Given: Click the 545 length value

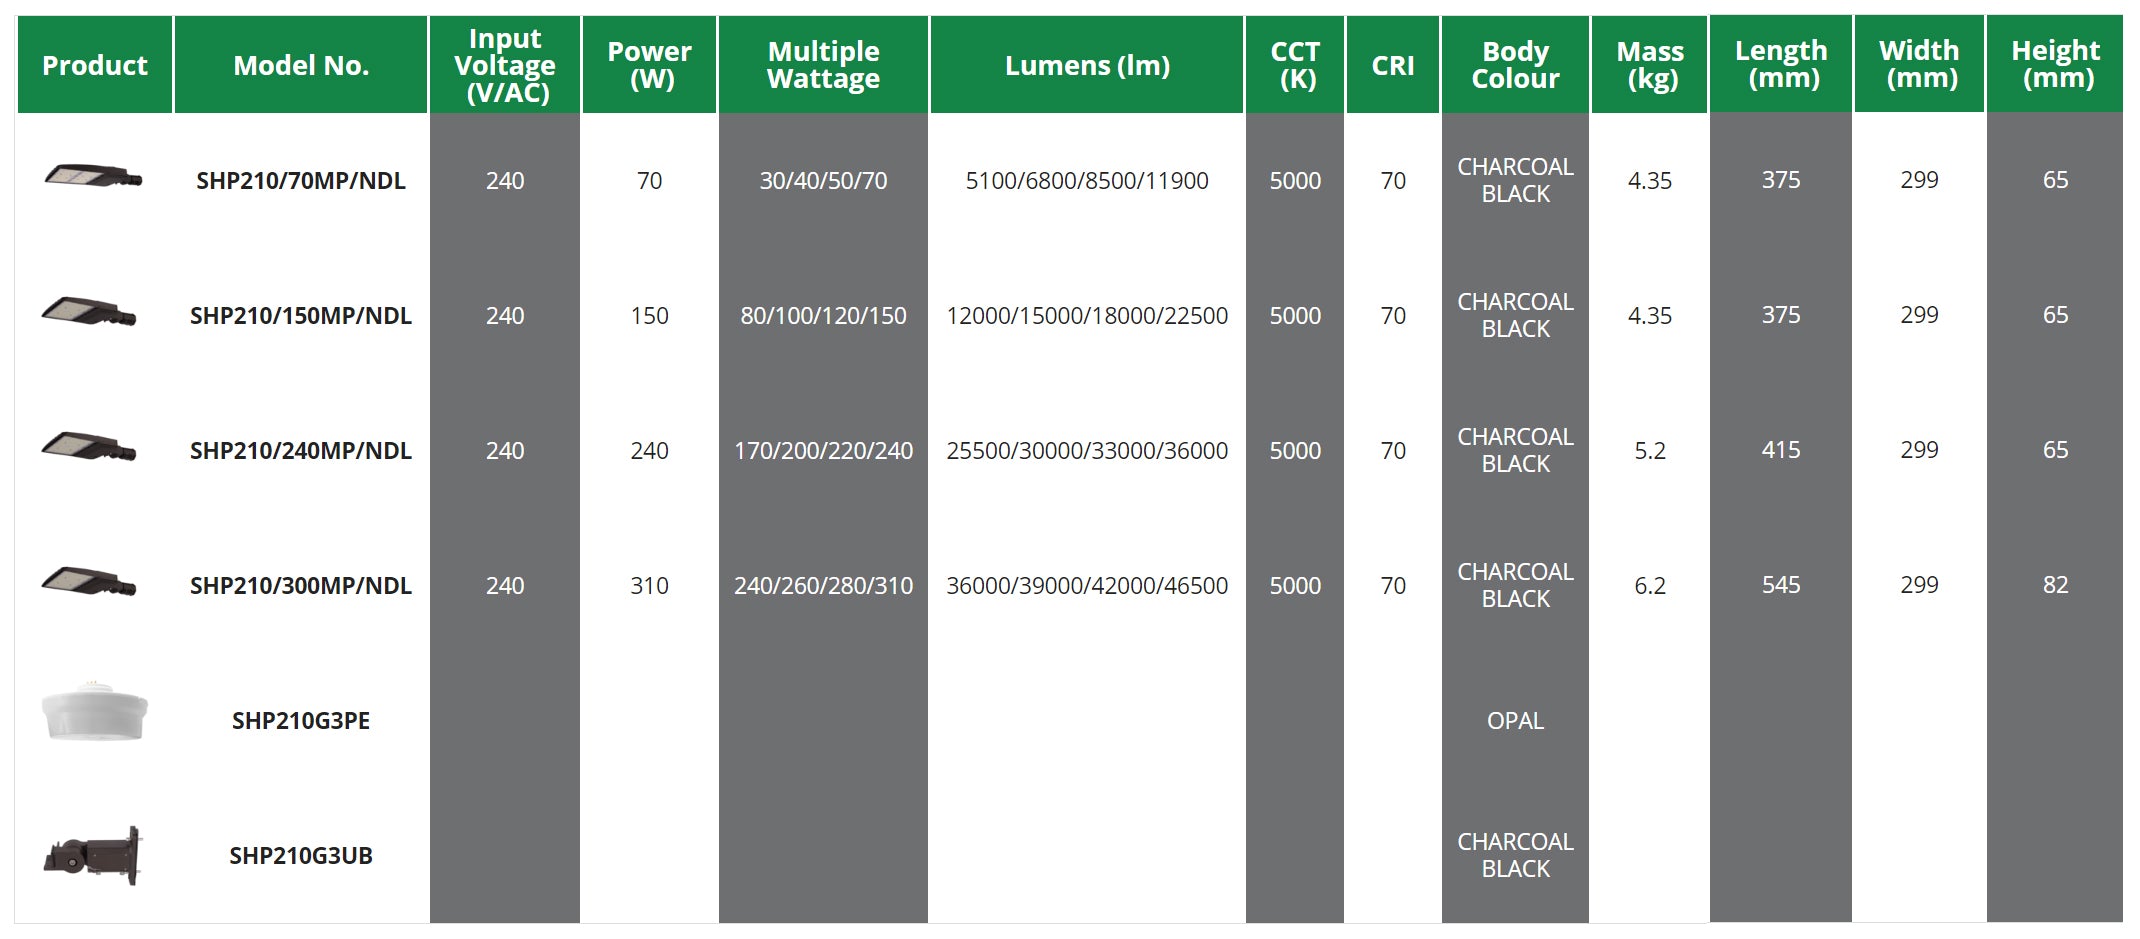Looking at the screenshot, I should [x=1781, y=585].
